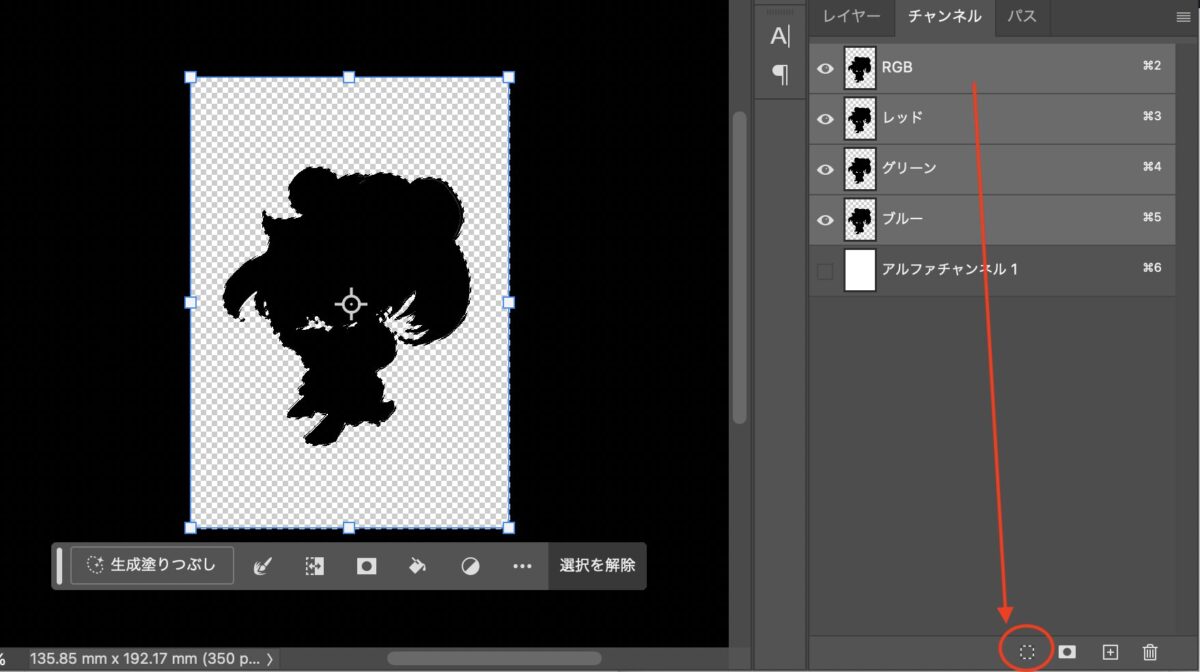Toggle visibility of the レッド channel
This screenshot has height=672, width=1200.
click(x=825, y=118)
